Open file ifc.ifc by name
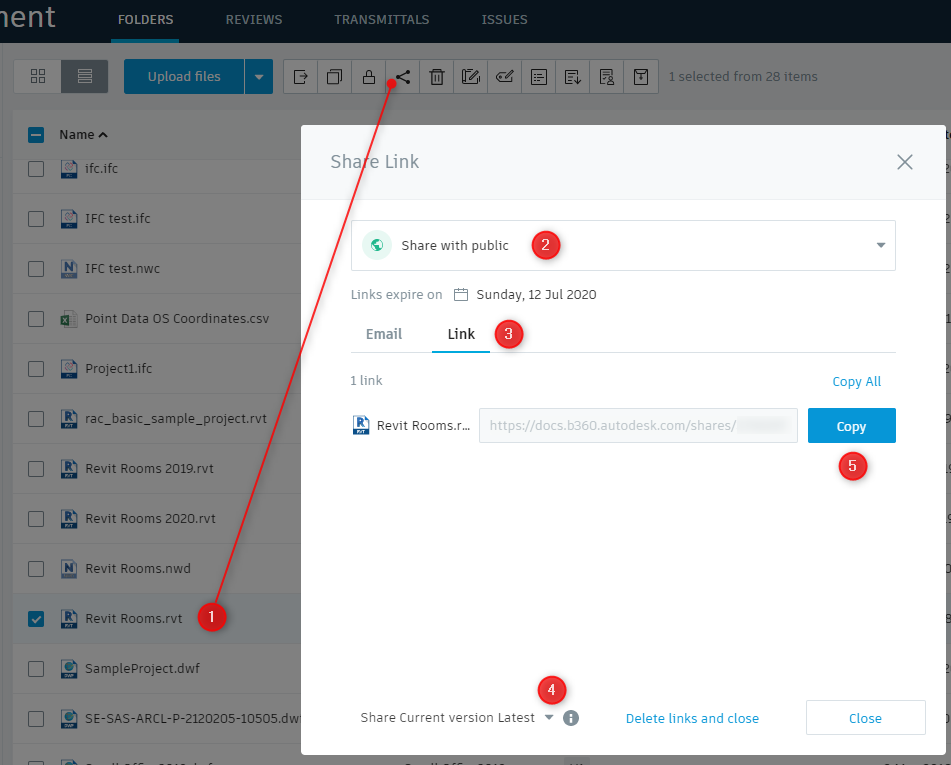The height and width of the screenshot is (765, 951). click(101, 169)
